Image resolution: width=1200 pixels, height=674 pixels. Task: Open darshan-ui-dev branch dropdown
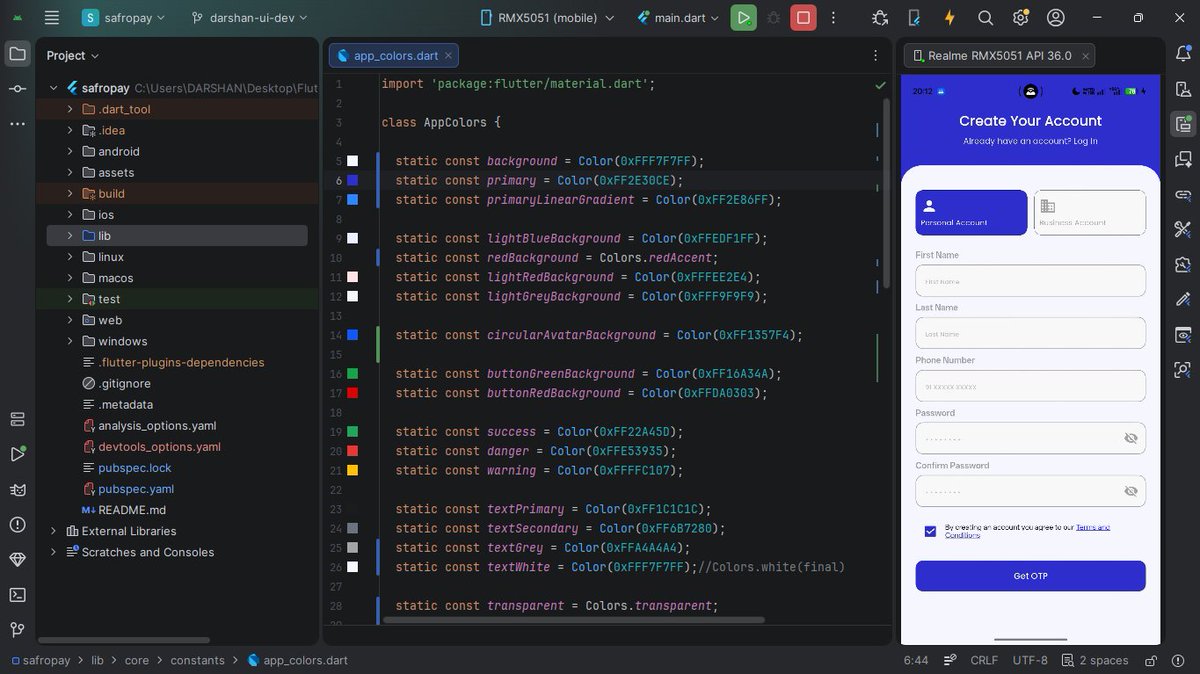point(249,17)
